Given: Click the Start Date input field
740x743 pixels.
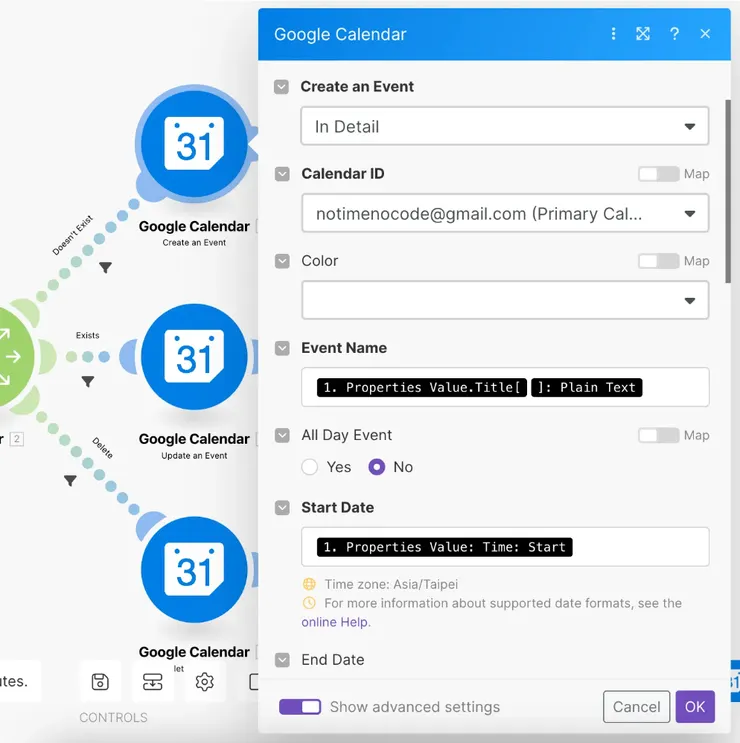Looking at the screenshot, I should [x=505, y=547].
